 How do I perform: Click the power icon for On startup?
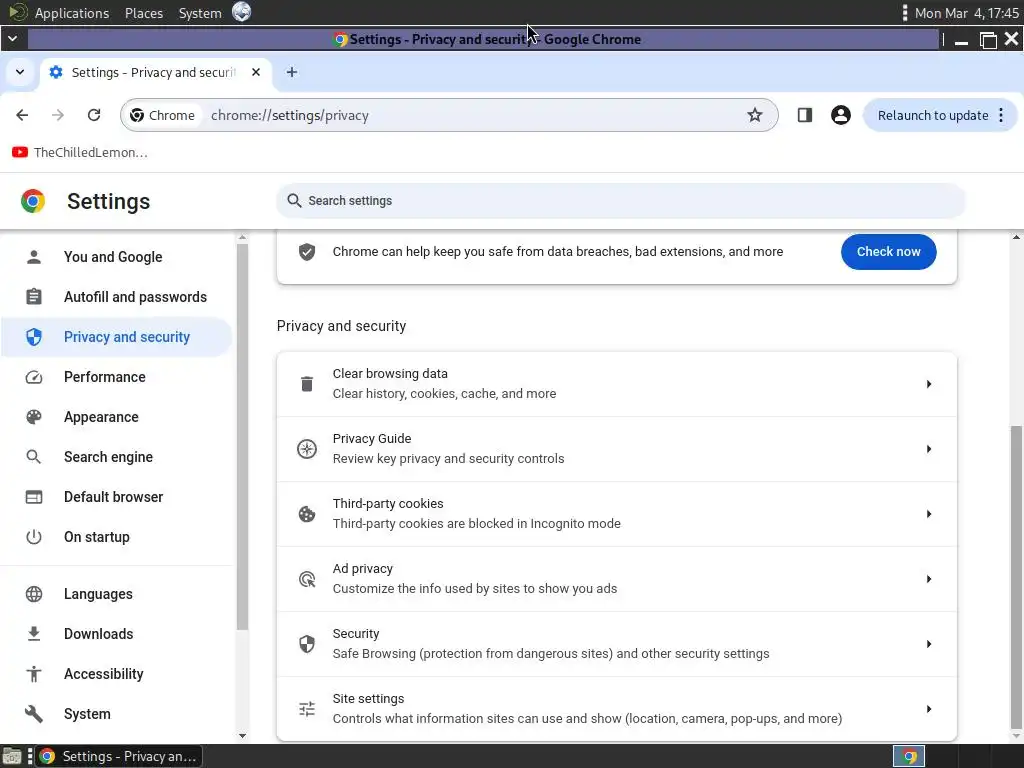(33, 537)
